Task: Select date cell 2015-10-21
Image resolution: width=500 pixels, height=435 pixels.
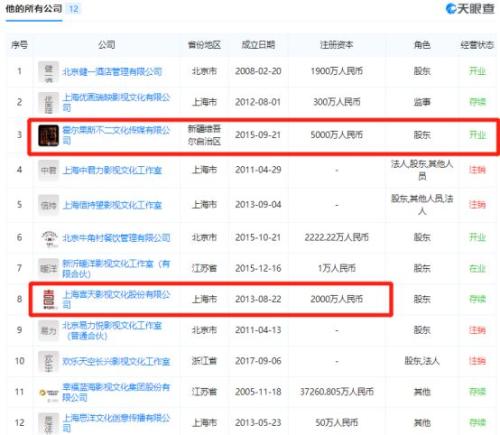Action: pyautogui.click(x=258, y=238)
